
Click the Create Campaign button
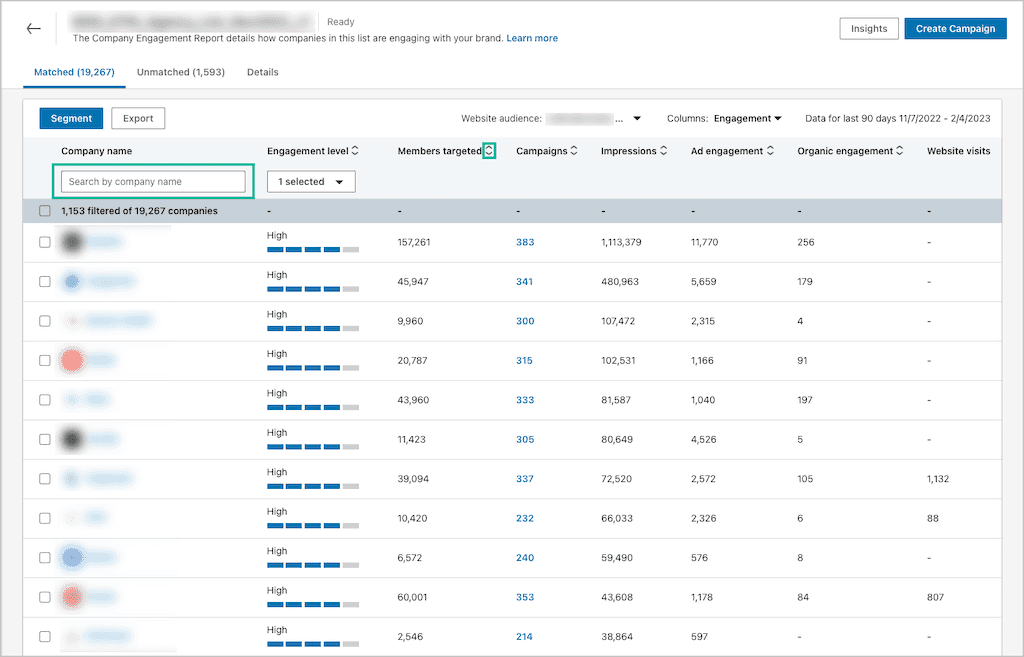pyautogui.click(x=955, y=29)
